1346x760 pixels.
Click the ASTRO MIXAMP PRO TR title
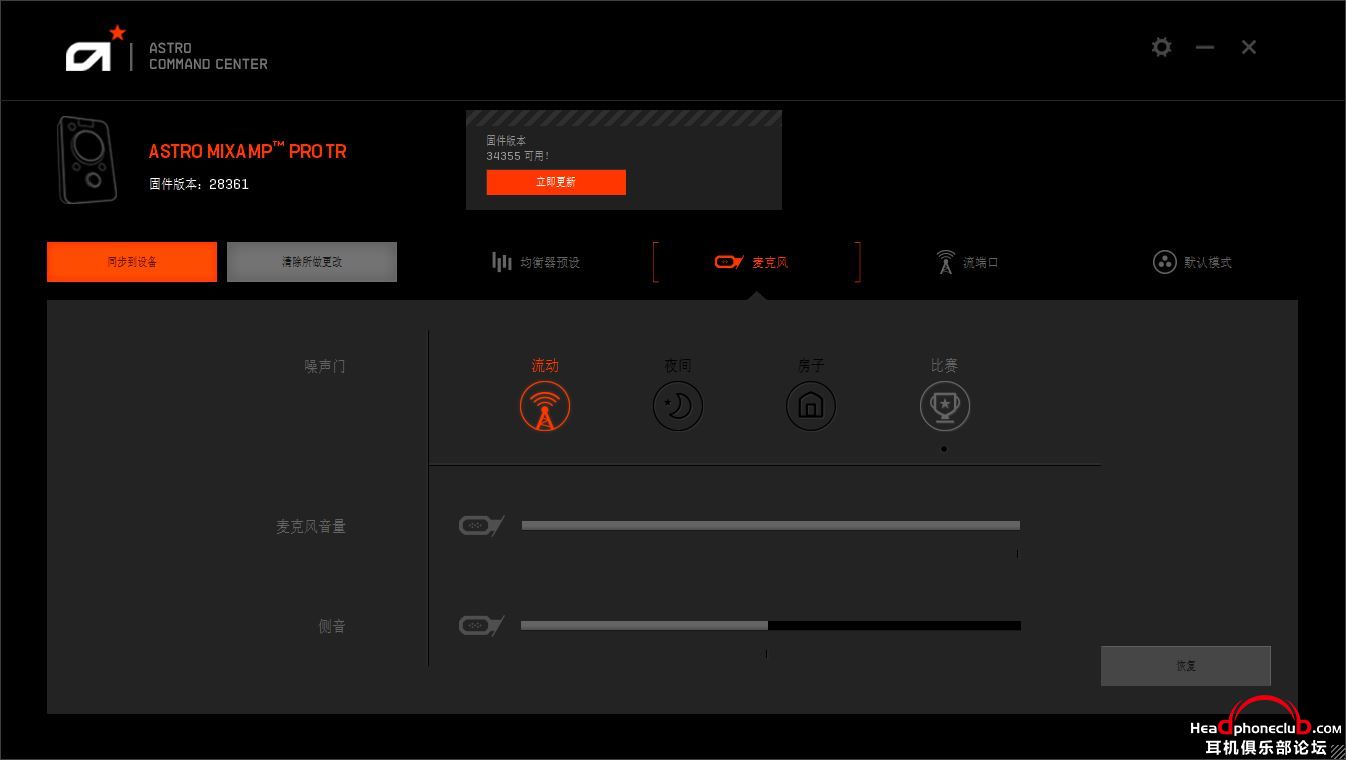(248, 151)
